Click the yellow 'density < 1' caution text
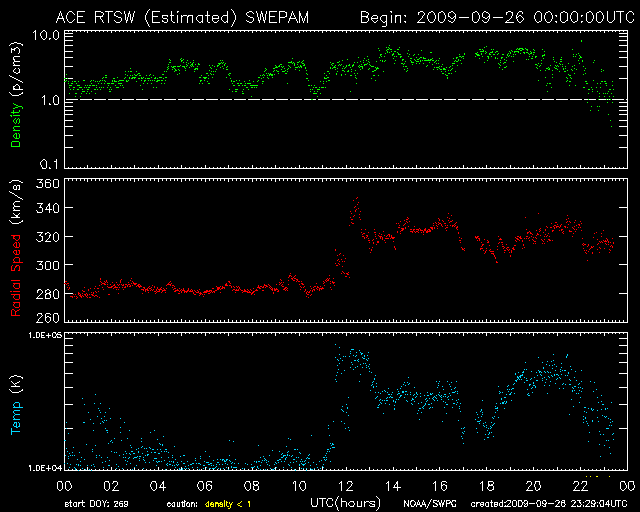The image size is (640, 512). 228,505
